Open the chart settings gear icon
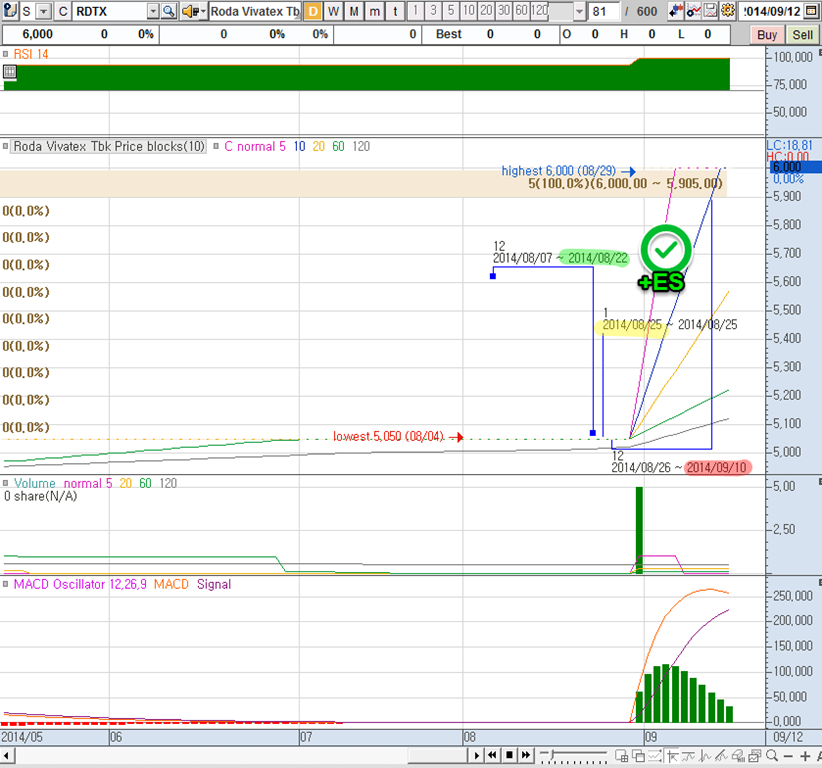The width and height of the screenshot is (822, 768). click(x=726, y=11)
